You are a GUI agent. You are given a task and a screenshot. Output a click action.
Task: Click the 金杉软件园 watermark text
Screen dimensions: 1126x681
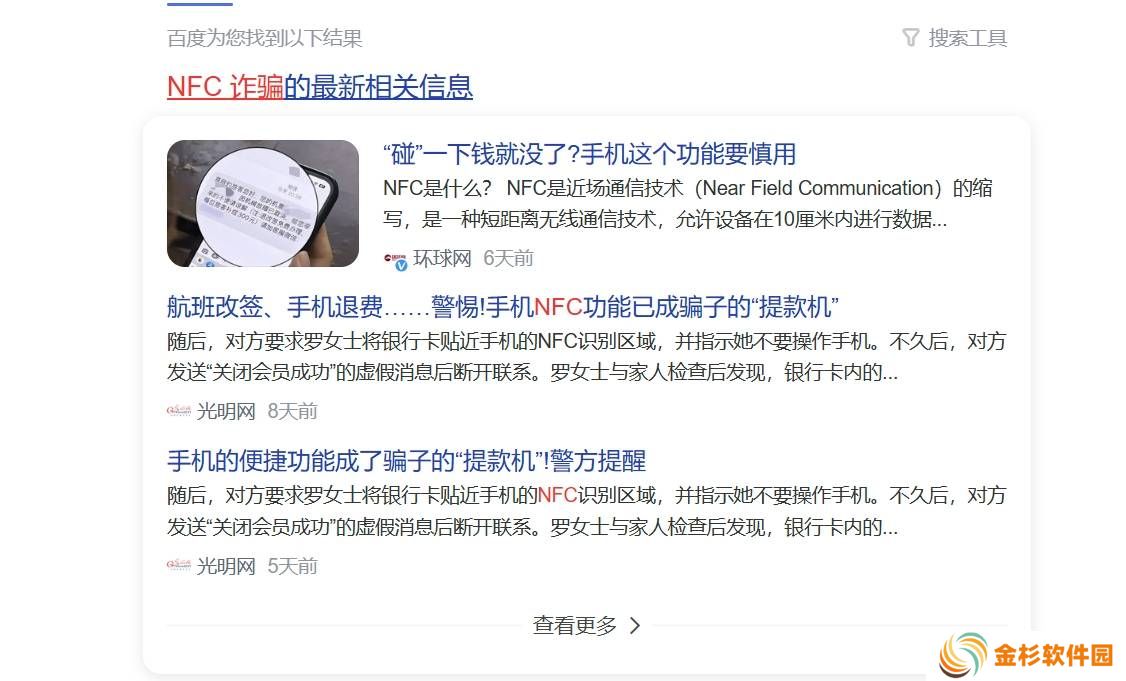point(1053,655)
